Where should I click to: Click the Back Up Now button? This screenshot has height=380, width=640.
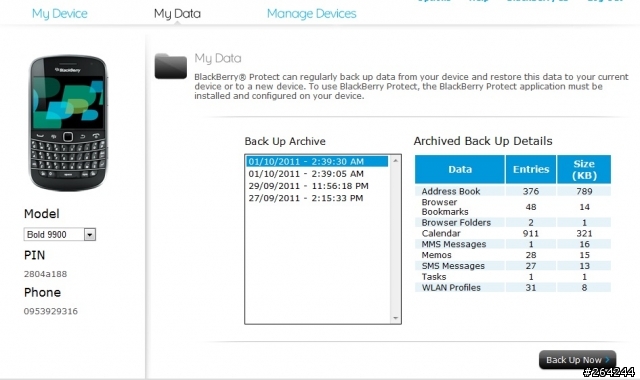(578, 360)
